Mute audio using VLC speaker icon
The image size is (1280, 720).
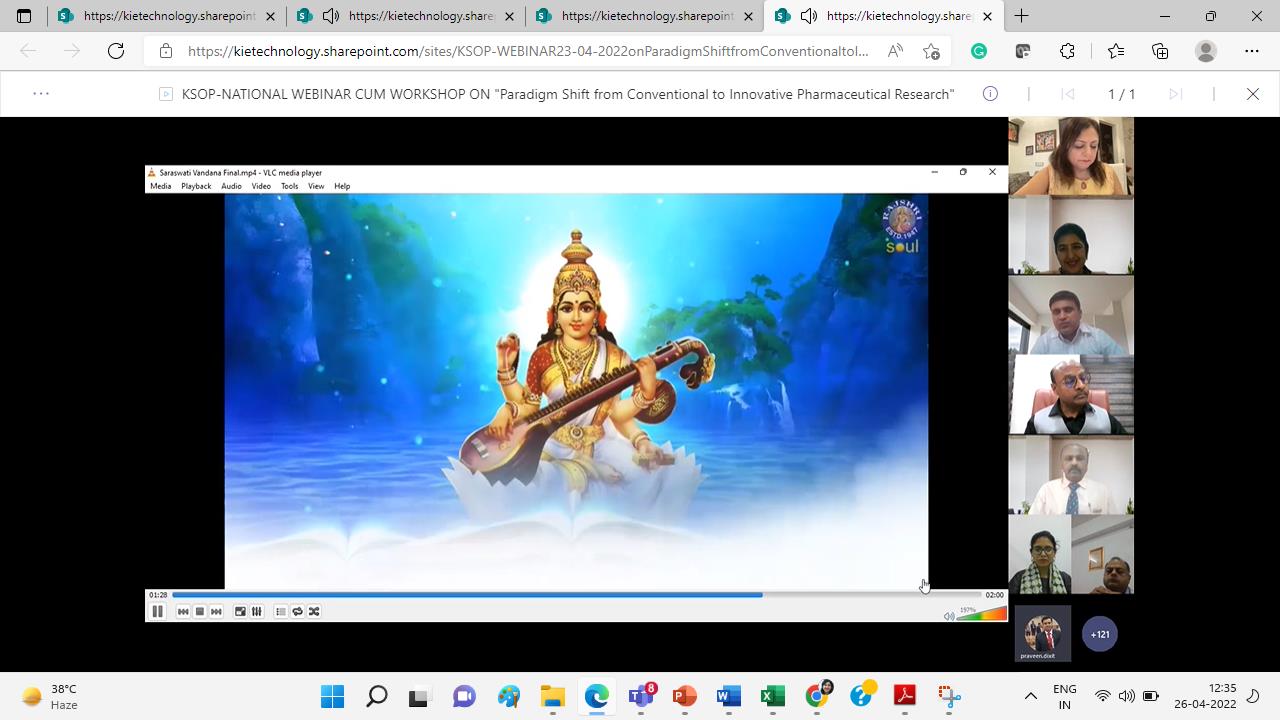[x=948, y=615]
